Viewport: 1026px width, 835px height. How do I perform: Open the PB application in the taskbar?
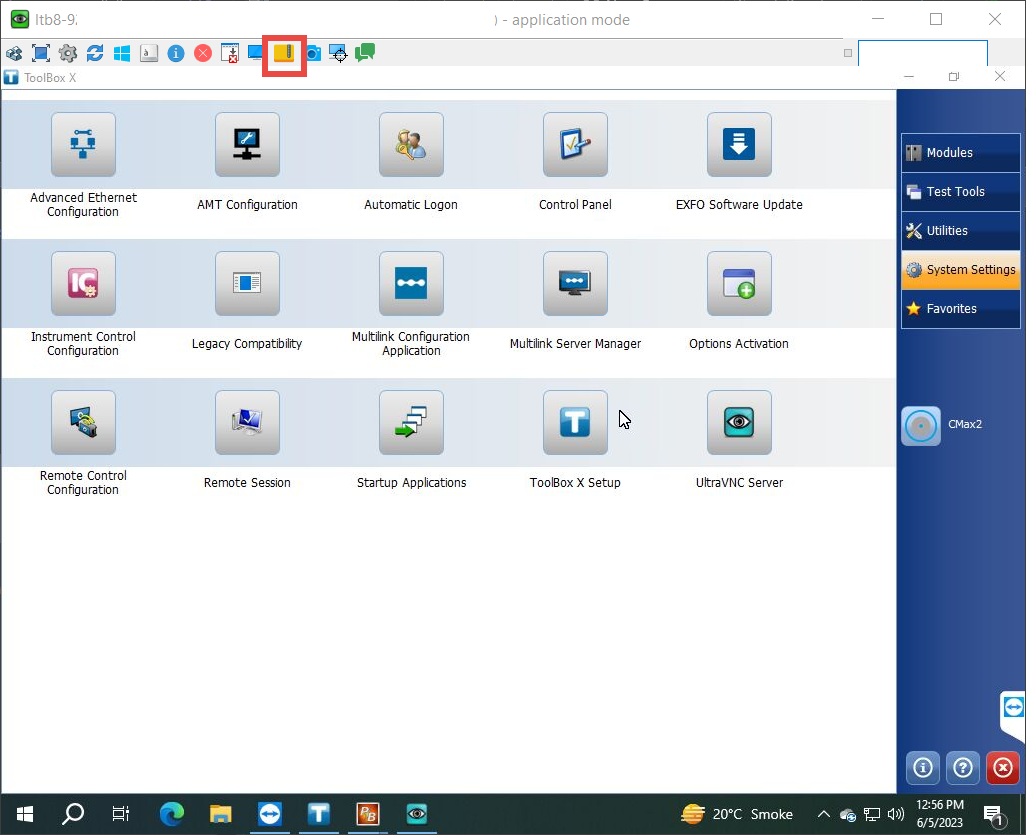[368, 814]
